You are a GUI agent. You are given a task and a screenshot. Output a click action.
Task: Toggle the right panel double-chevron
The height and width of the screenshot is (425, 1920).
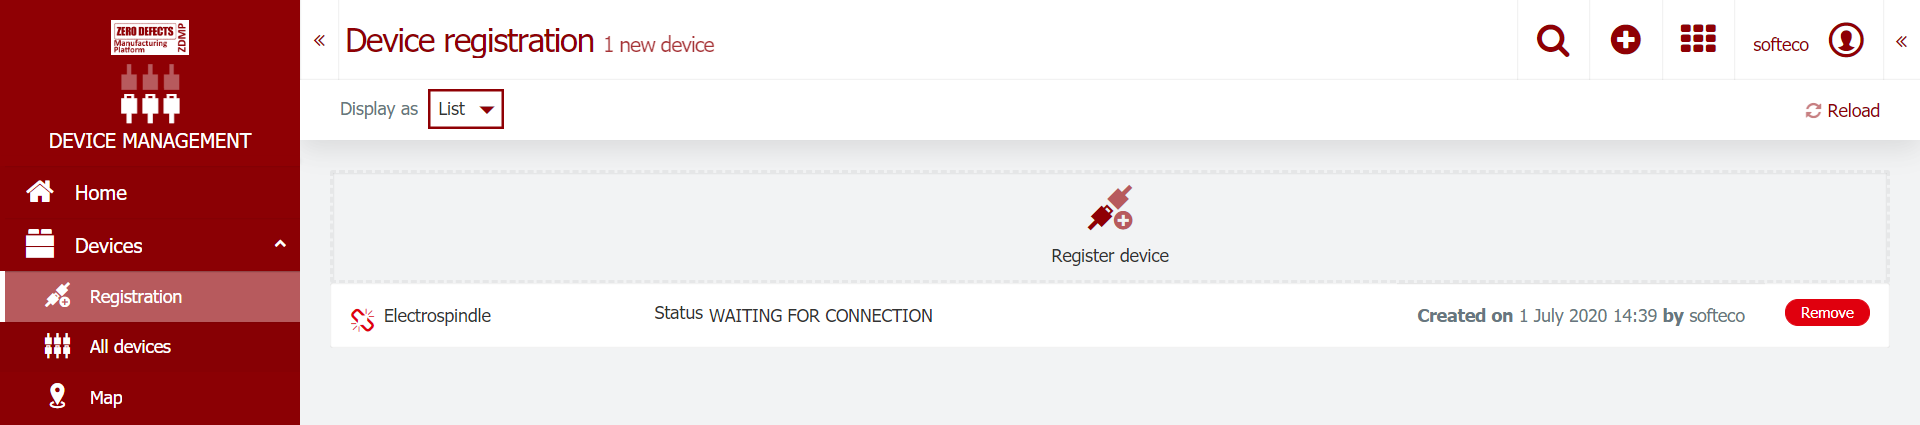pyautogui.click(x=1901, y=41)
